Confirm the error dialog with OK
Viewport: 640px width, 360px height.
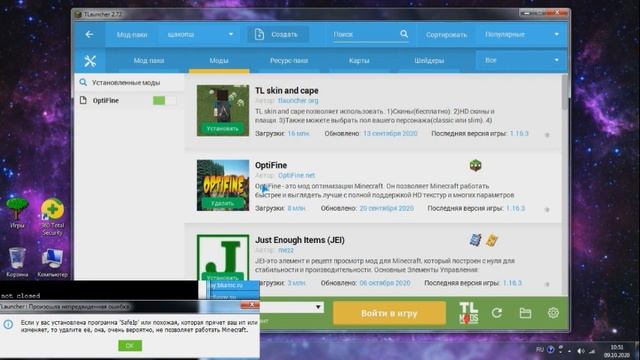(130, 346)
